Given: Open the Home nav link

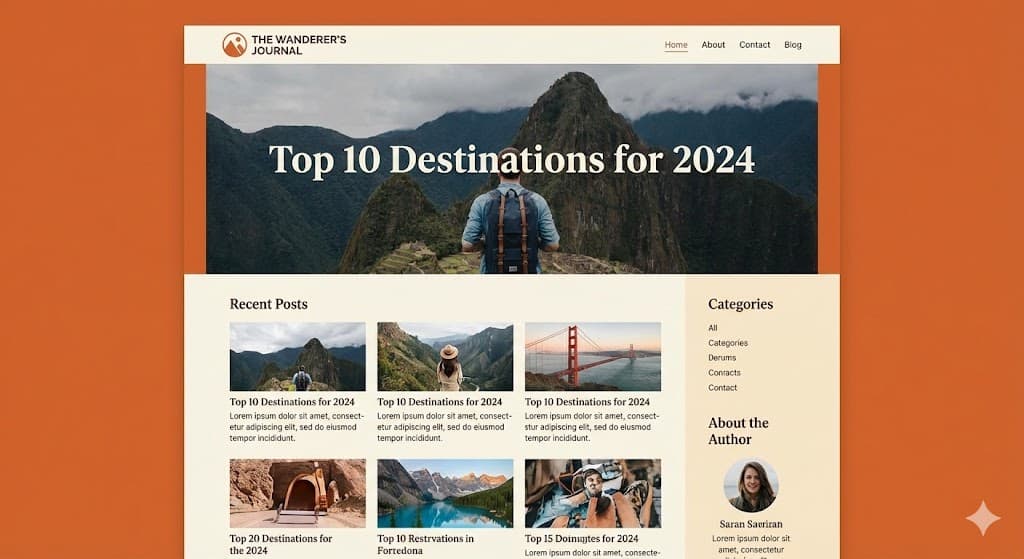Looking at the screenshot, I should (x=676, y=45).
